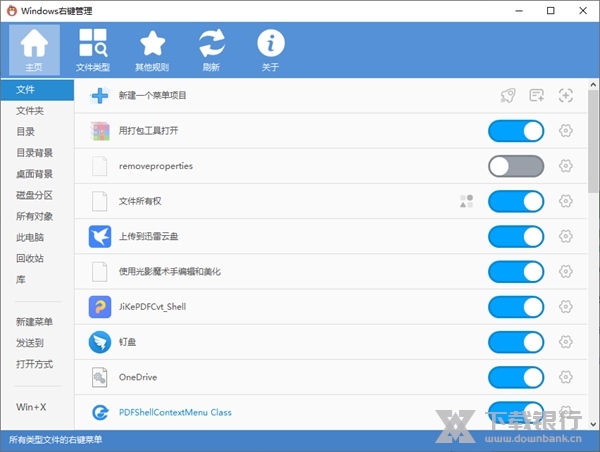The height and width of the screenshot is (452, 600).
Task: Open settings gear for JiKePDFCvt_Shell
Action: (x=566, y=307)
